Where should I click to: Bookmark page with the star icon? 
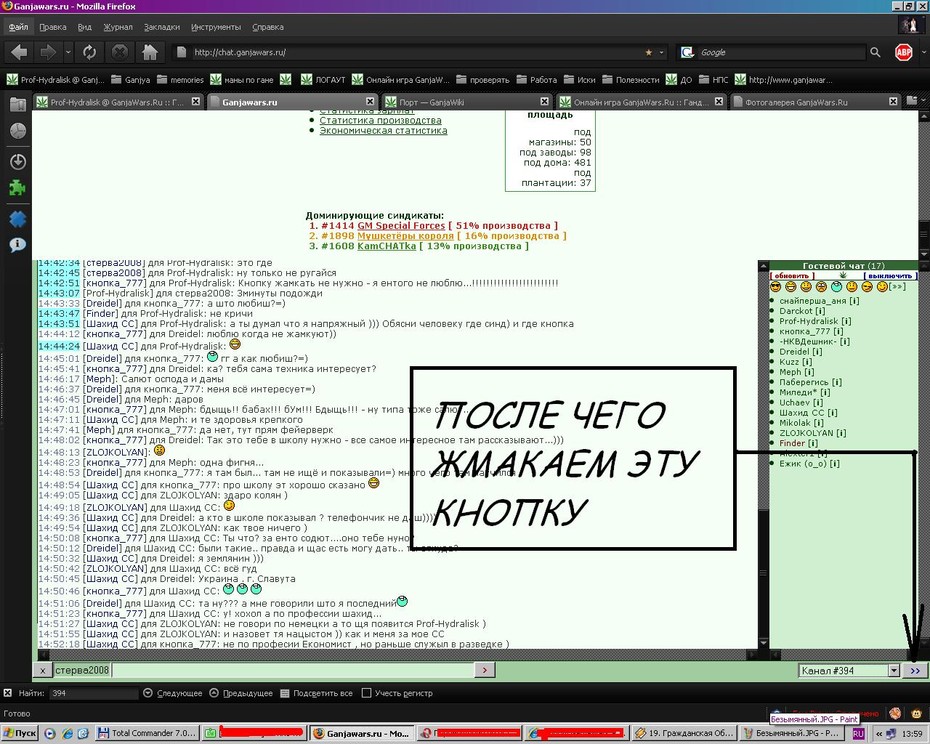coord(648,52)
